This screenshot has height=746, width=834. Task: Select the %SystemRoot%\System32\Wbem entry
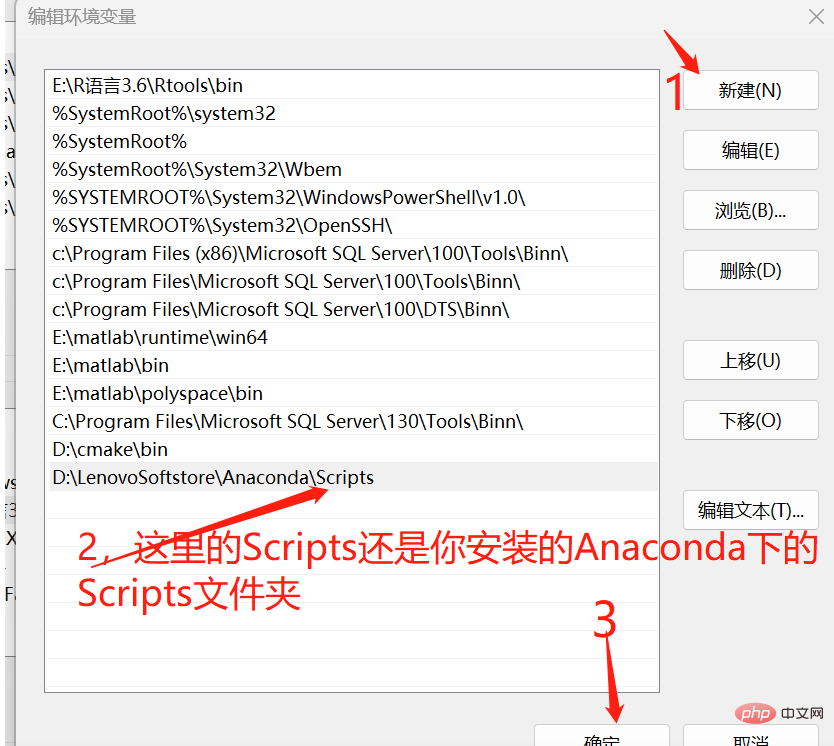[x=352, y=169]
